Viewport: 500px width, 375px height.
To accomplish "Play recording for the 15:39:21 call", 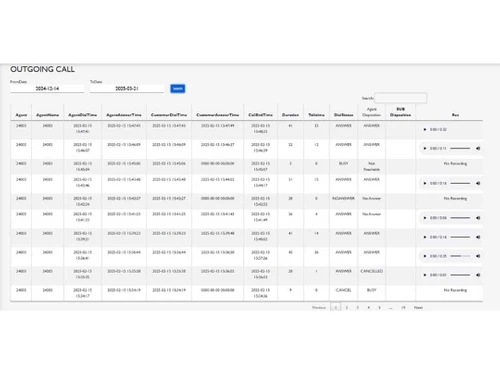I will pos(425,237).
